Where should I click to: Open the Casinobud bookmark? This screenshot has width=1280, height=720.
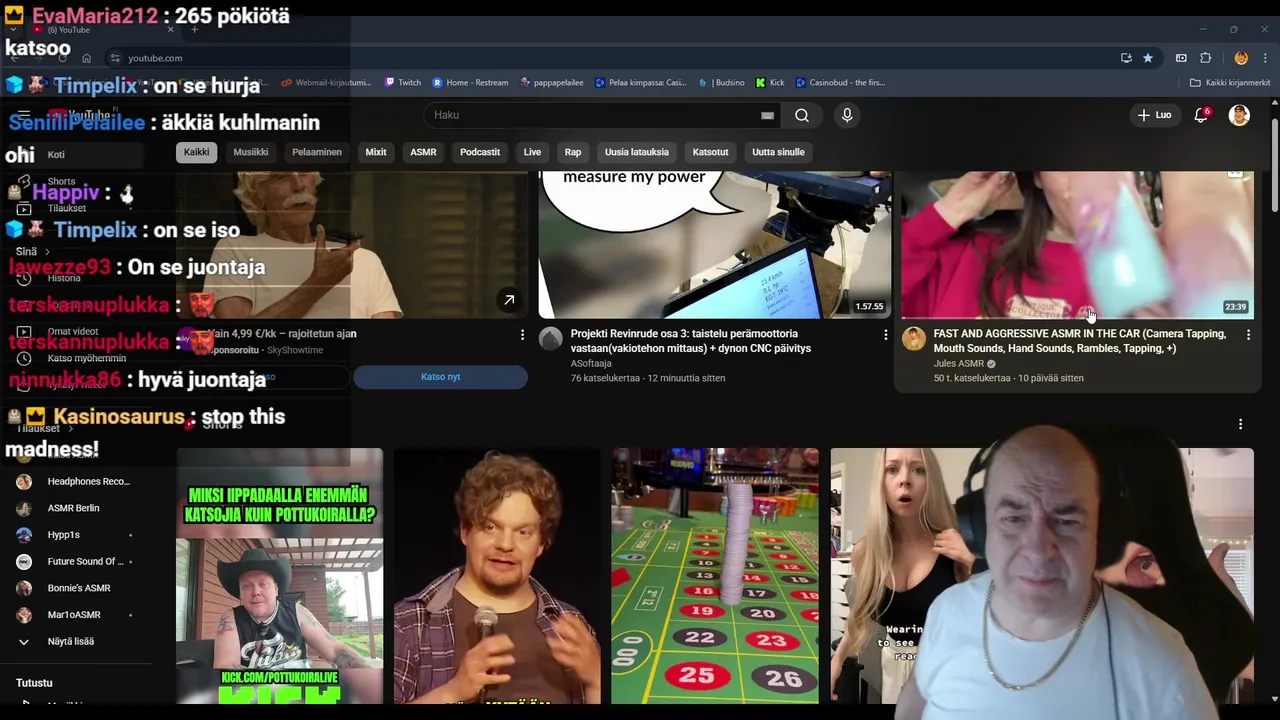coord(840,83)
